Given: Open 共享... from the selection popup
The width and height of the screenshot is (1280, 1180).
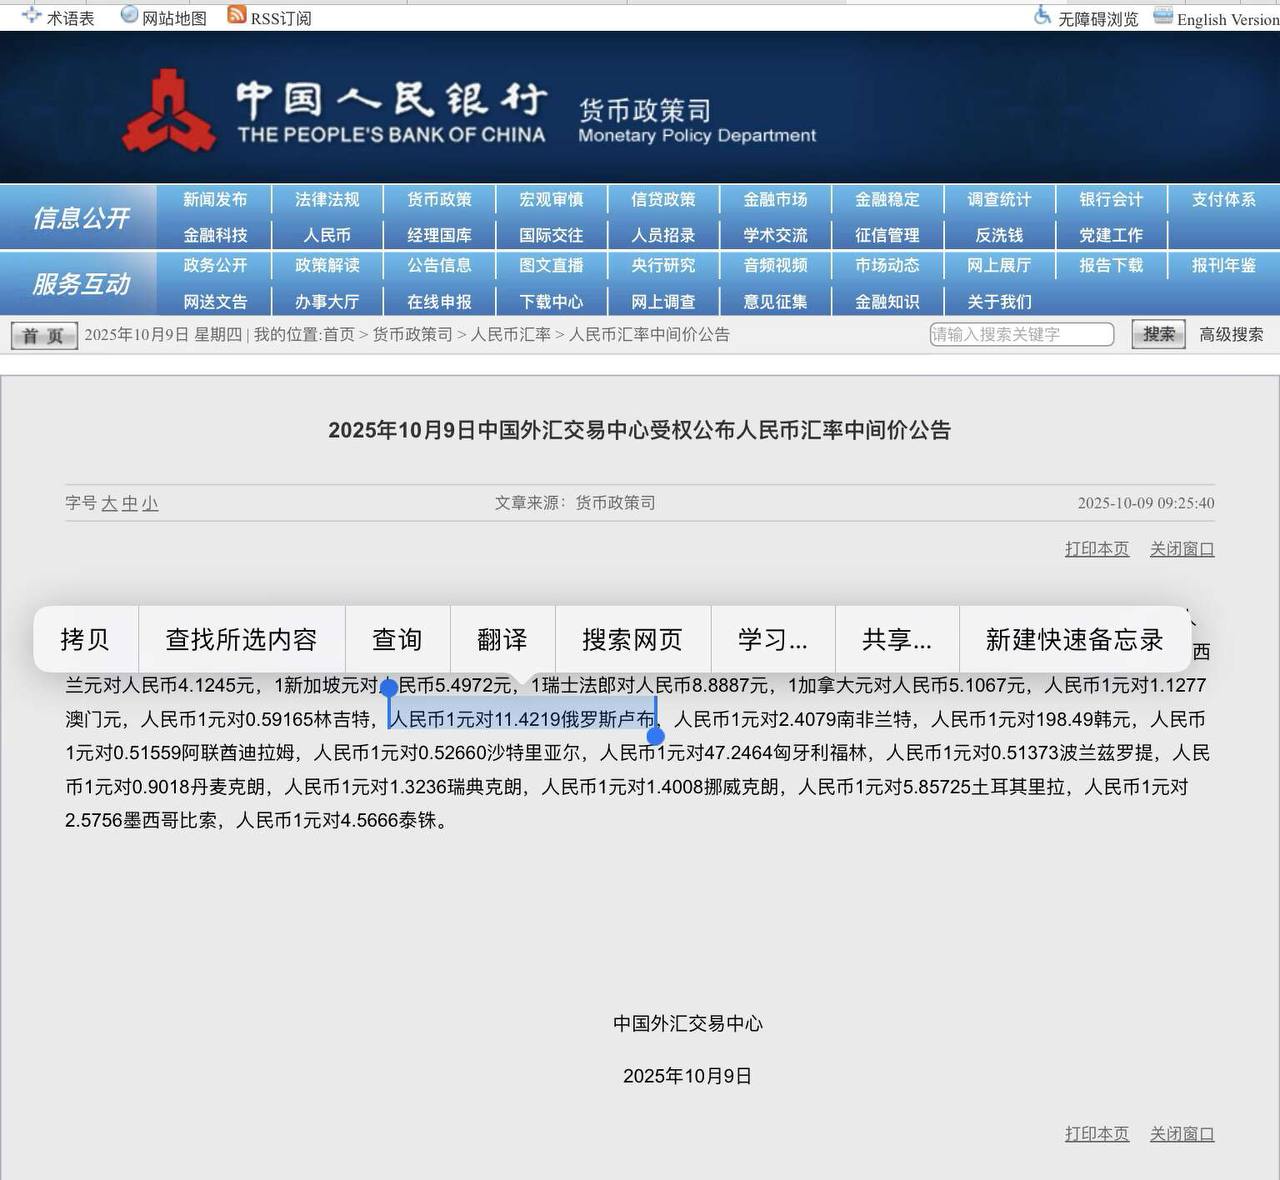Looking at the screenshot, I should point(896,640).
